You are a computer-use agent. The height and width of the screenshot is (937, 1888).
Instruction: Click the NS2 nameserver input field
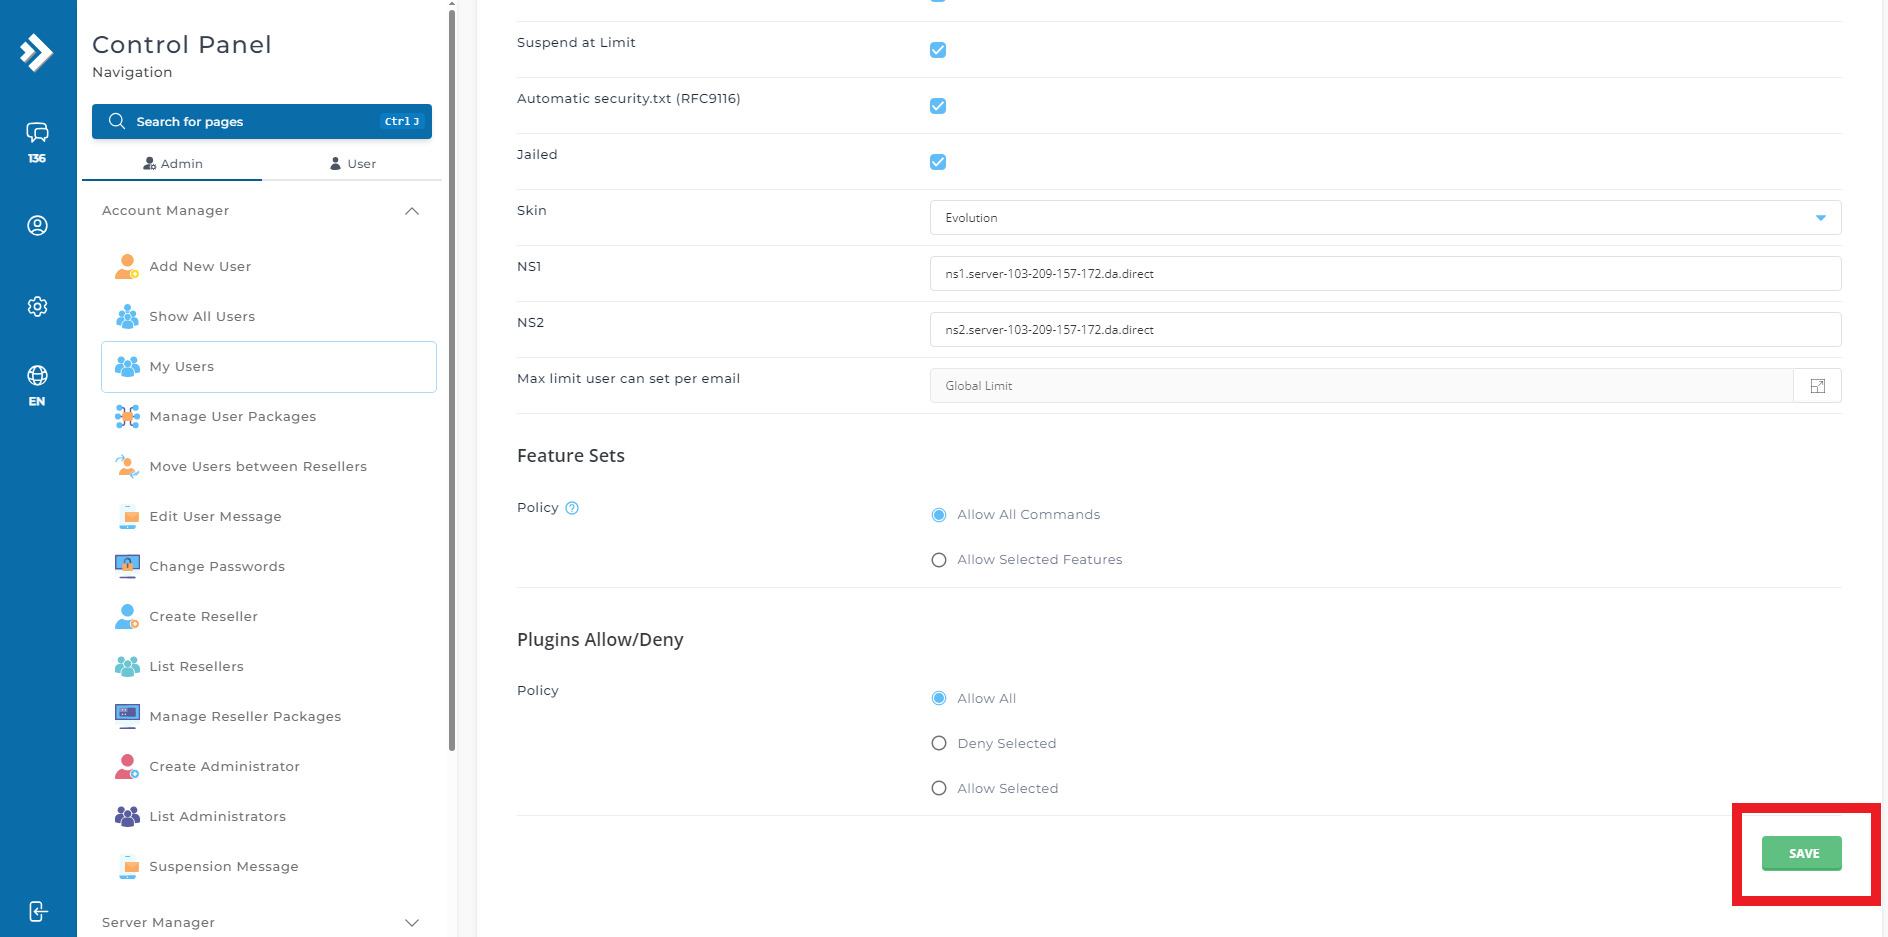(1385, 330)
